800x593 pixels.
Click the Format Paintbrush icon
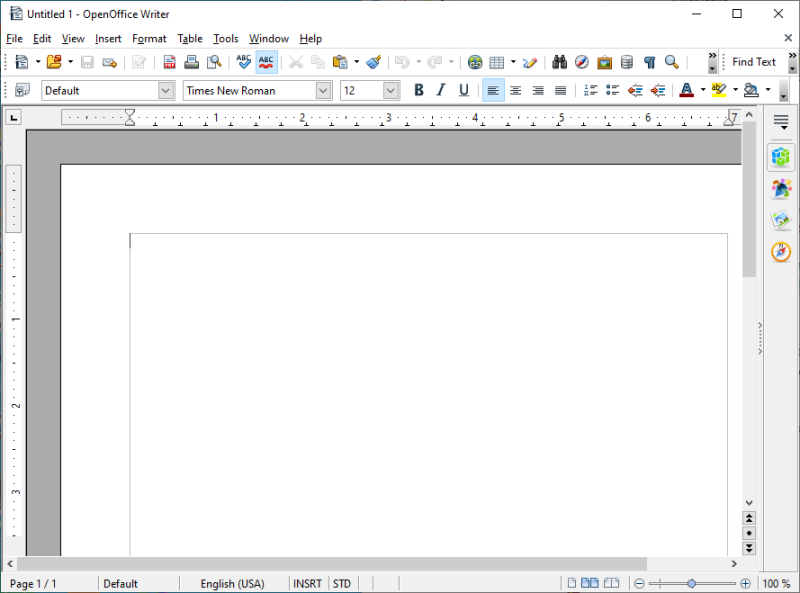373,62
